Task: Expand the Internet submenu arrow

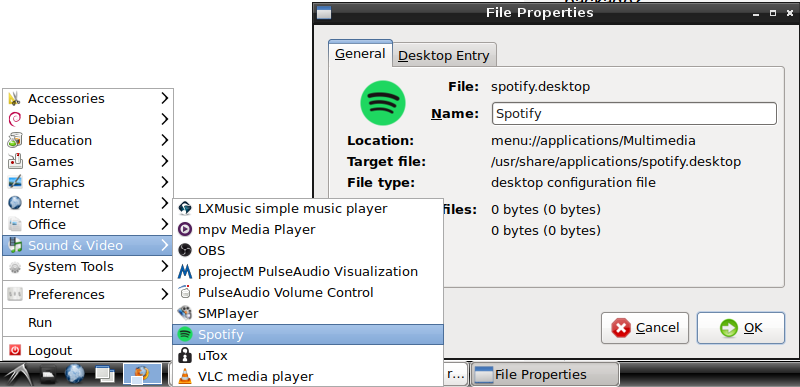Action: (x=164, y=203)
